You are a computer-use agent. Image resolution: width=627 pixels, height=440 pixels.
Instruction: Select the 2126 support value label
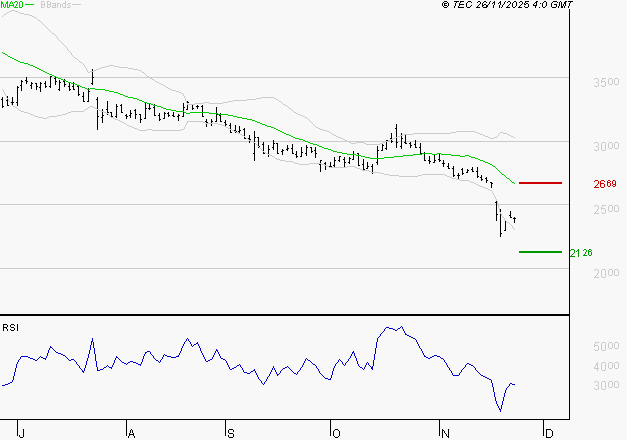point(581,253)
